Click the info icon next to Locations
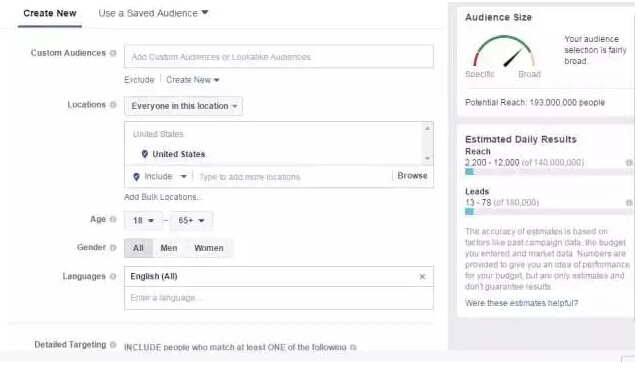Image resolution: width=639 pixels, height=369 pixels. click(x=113, y=105)
